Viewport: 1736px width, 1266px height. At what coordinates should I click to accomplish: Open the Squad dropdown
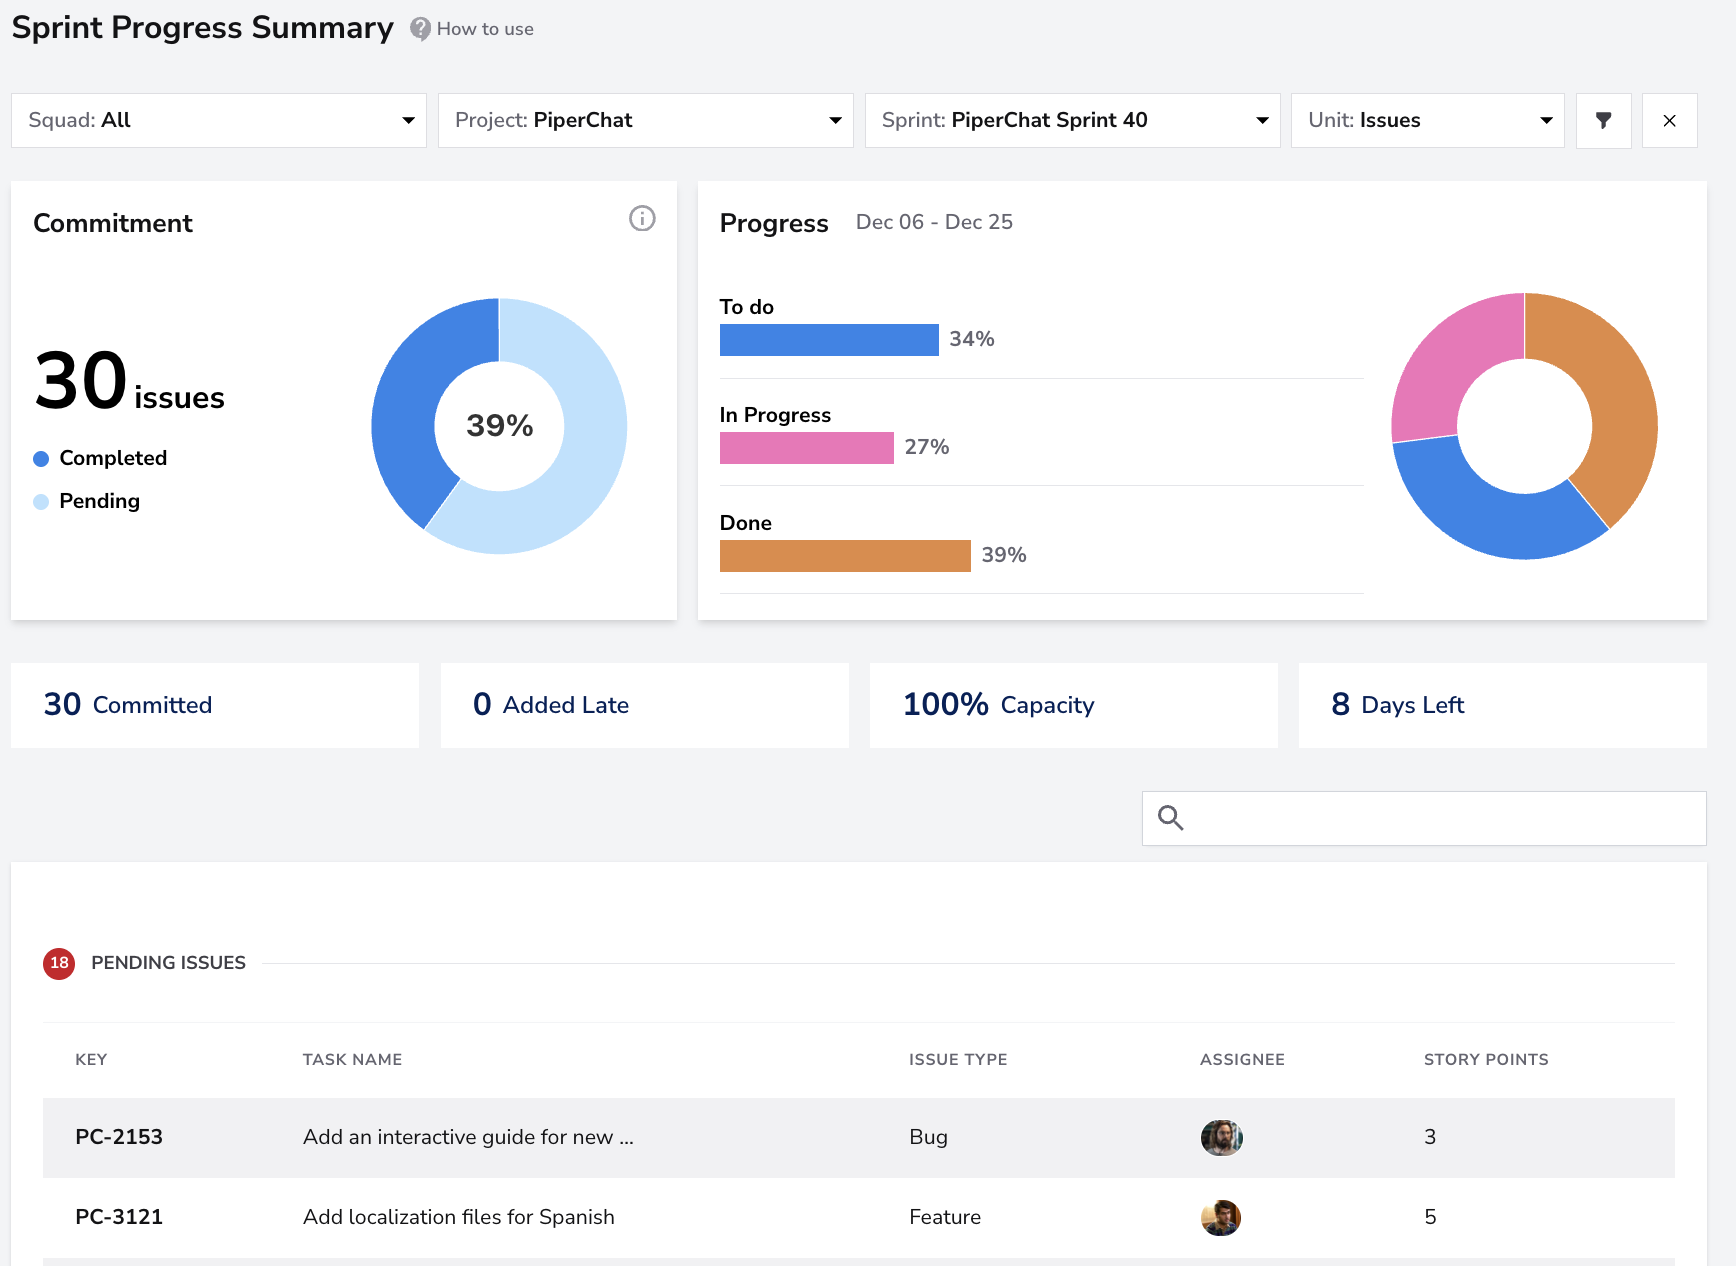click(x=219, y=121)
